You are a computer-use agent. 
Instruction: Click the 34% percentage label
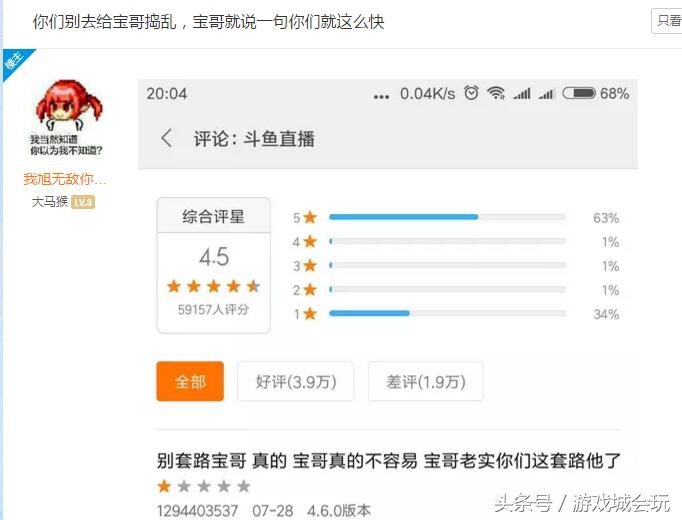(606, 314)
